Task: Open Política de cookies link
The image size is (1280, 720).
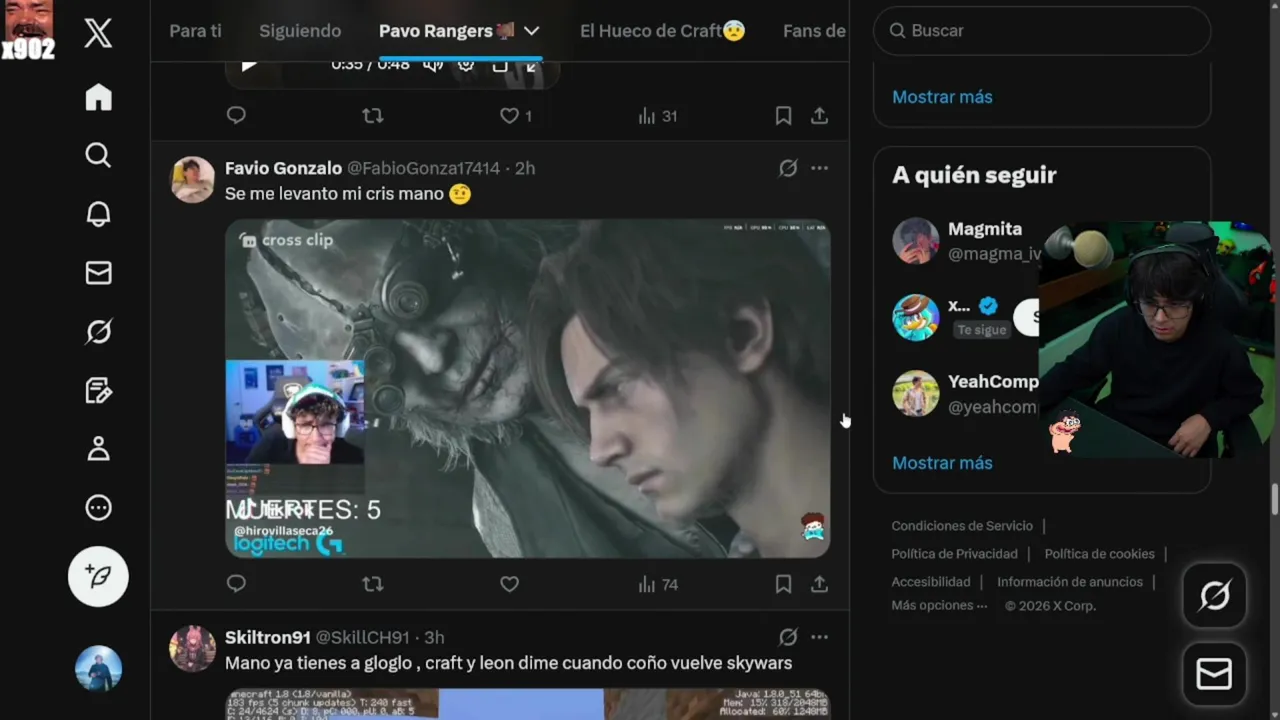Action: coord(1099,554)
